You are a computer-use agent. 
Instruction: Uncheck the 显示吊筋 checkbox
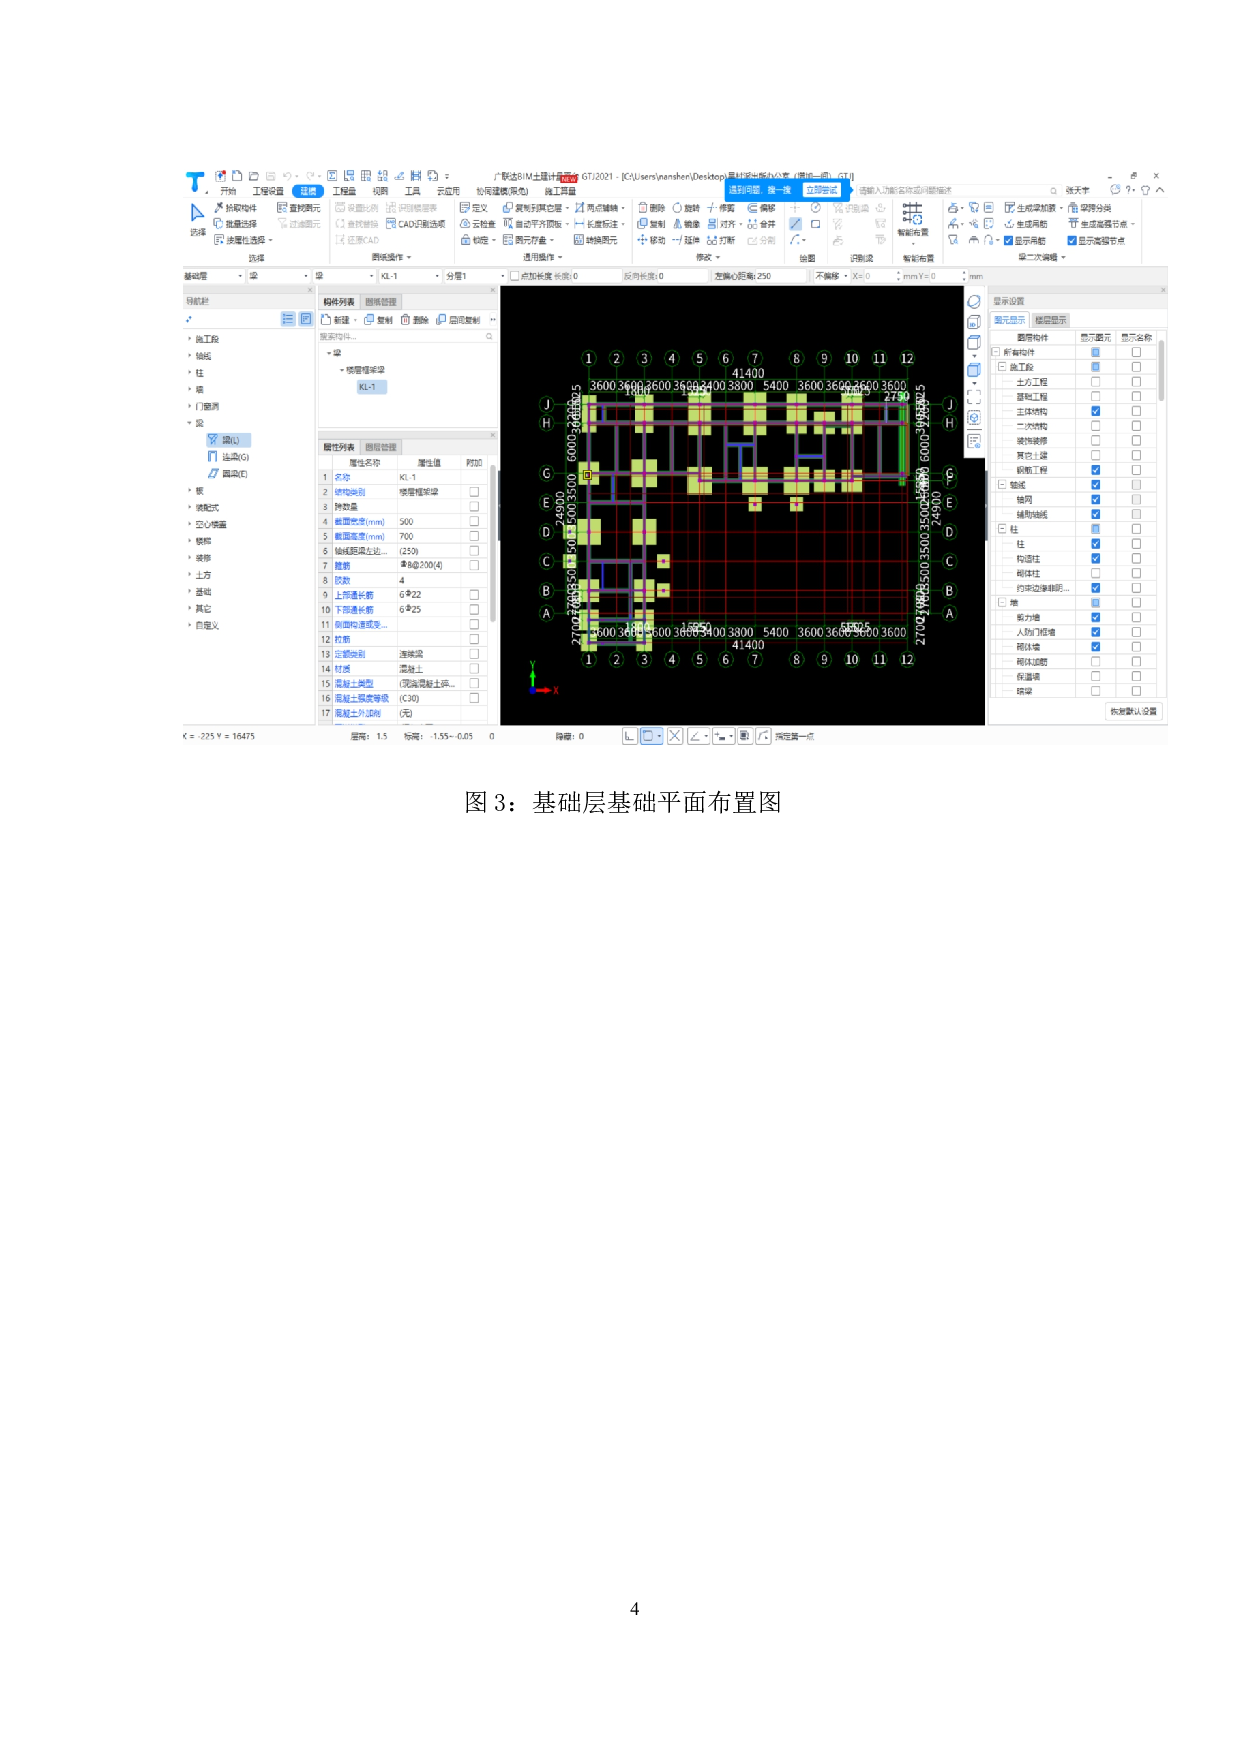1008,240
